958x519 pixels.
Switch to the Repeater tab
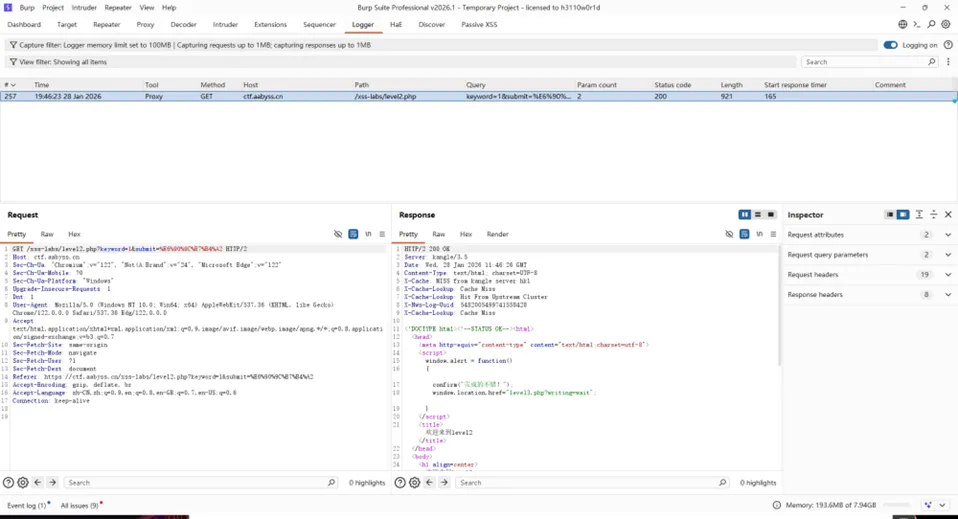pos(106,24)
